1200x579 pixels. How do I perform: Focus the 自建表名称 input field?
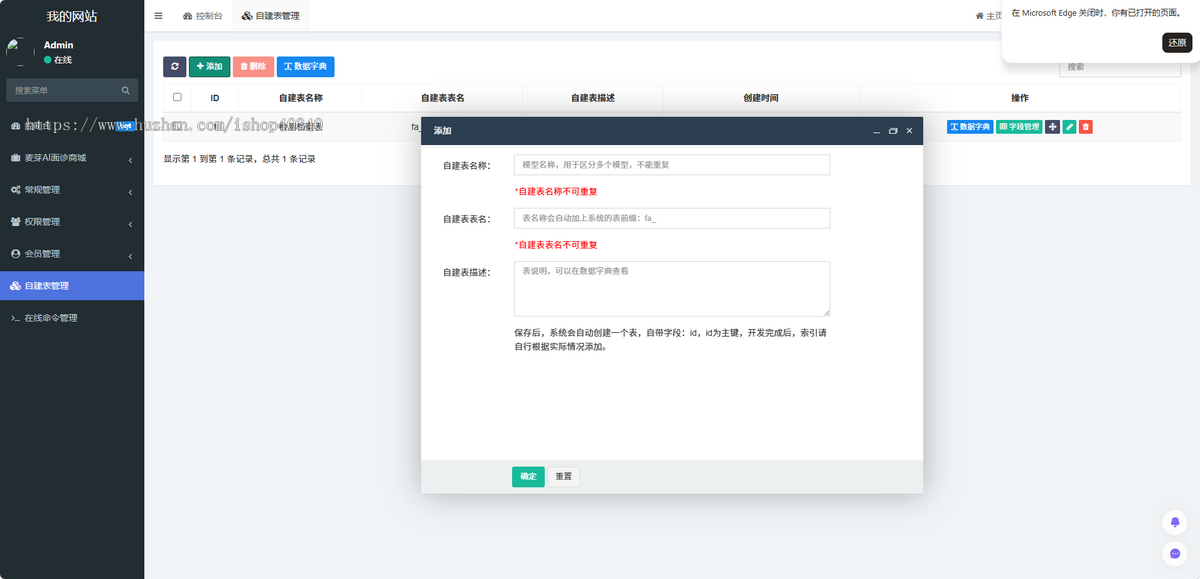coord(672,165)
